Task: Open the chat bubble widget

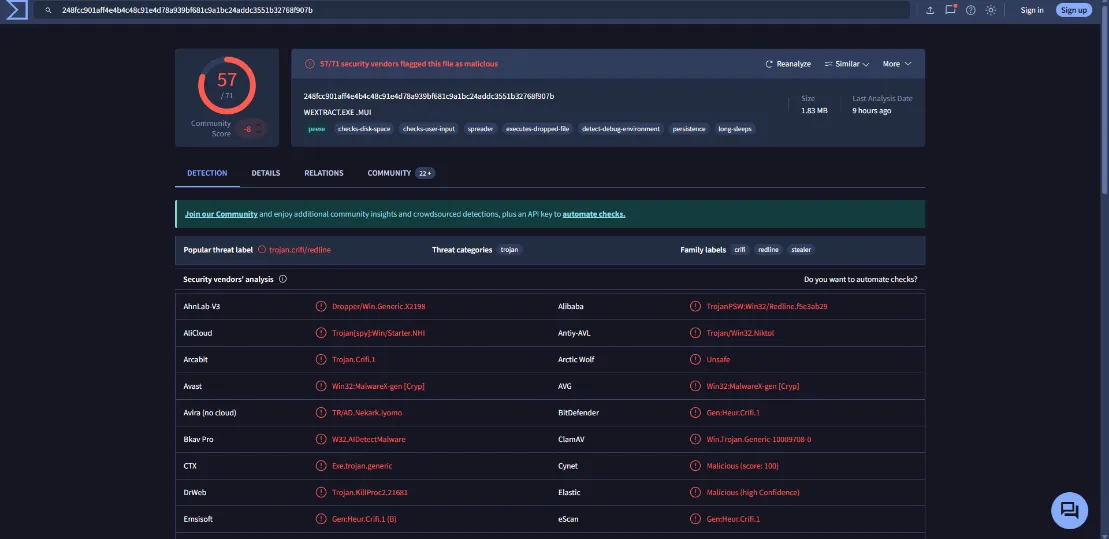Action: click(1069, 510)
